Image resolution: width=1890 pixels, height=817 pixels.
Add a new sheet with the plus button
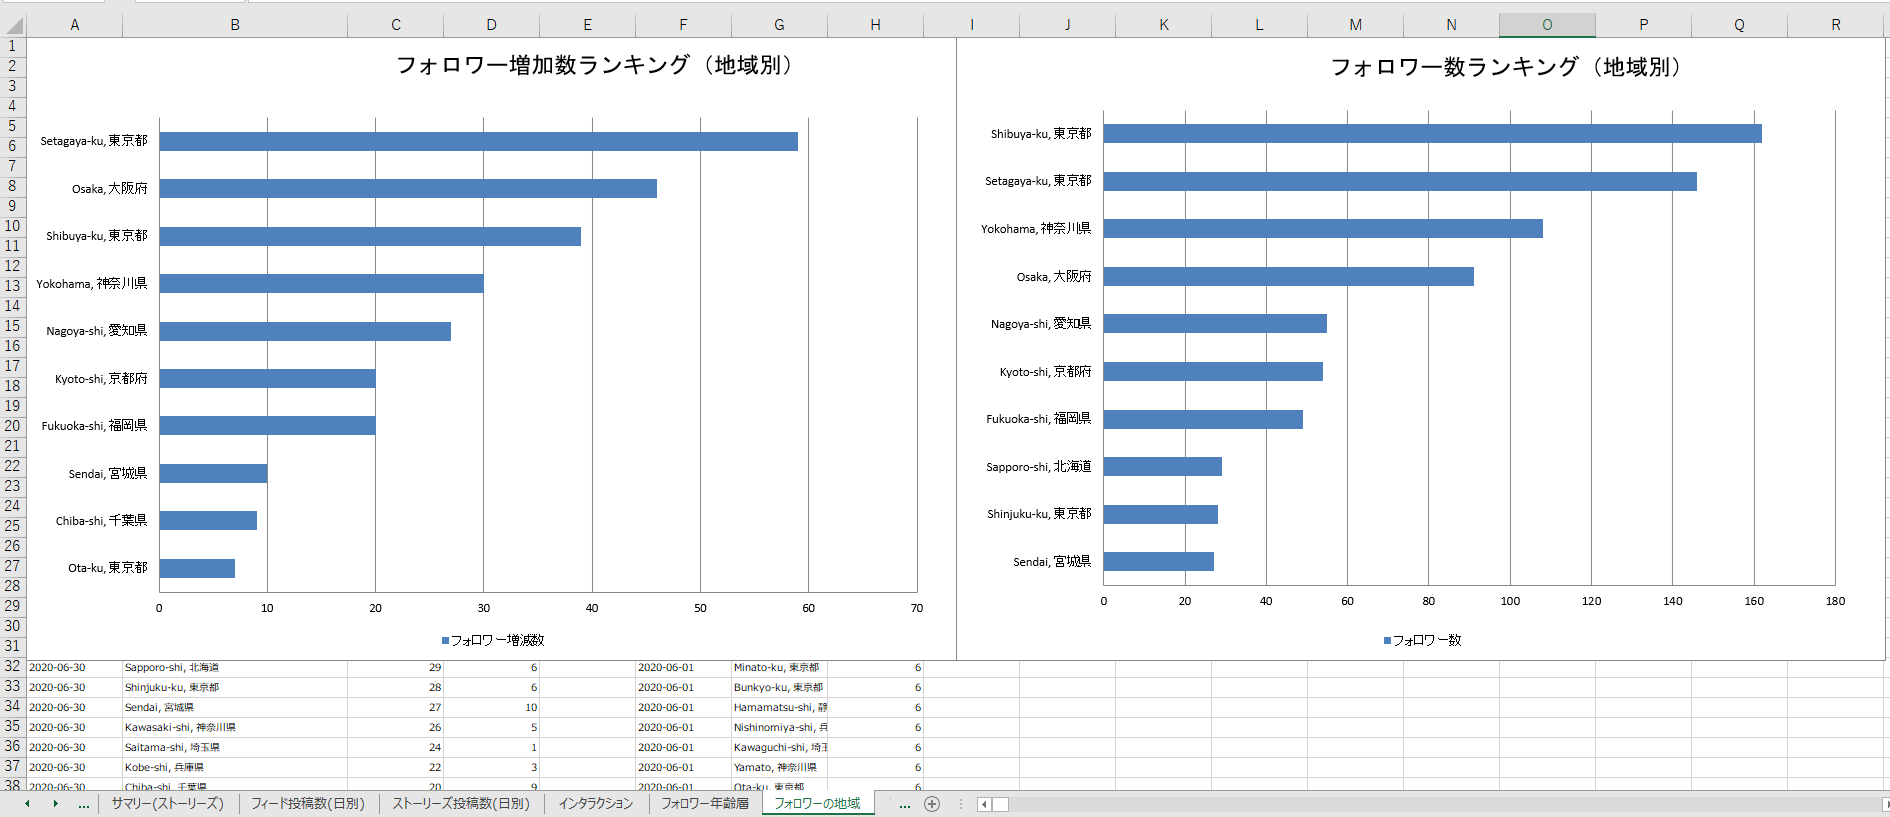(932, 804)
